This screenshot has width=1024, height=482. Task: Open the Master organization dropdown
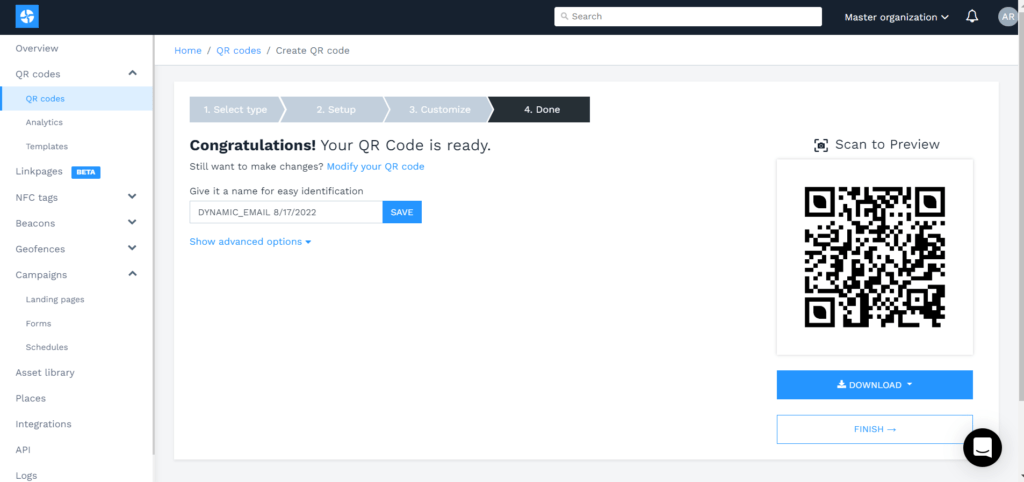click(896, 17)
